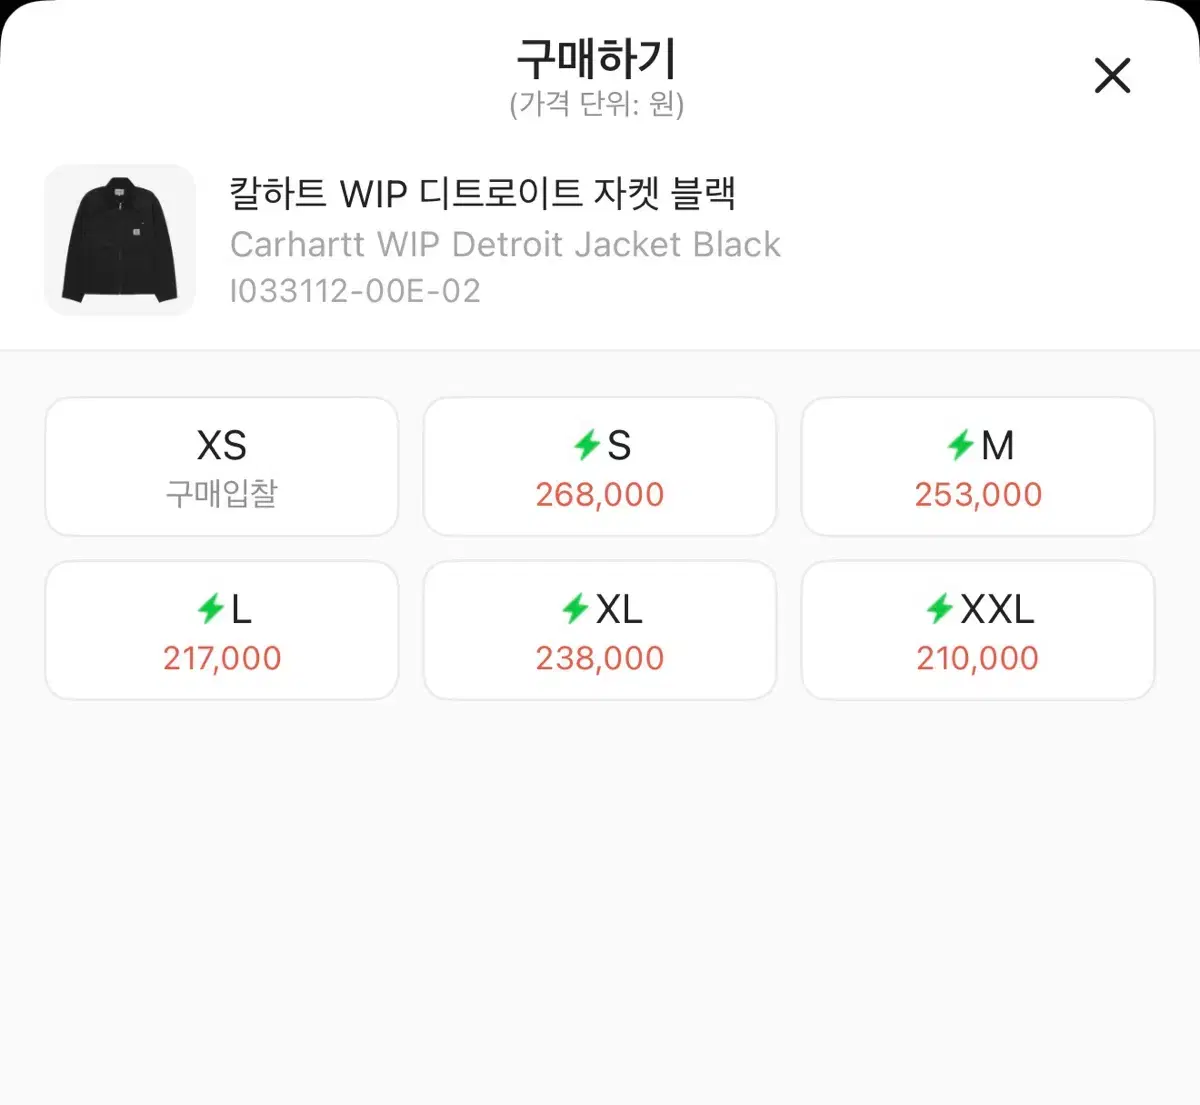
Task: Click the black jacket product thumbnail
Action: pyautogui.click(x=119, y=240)
